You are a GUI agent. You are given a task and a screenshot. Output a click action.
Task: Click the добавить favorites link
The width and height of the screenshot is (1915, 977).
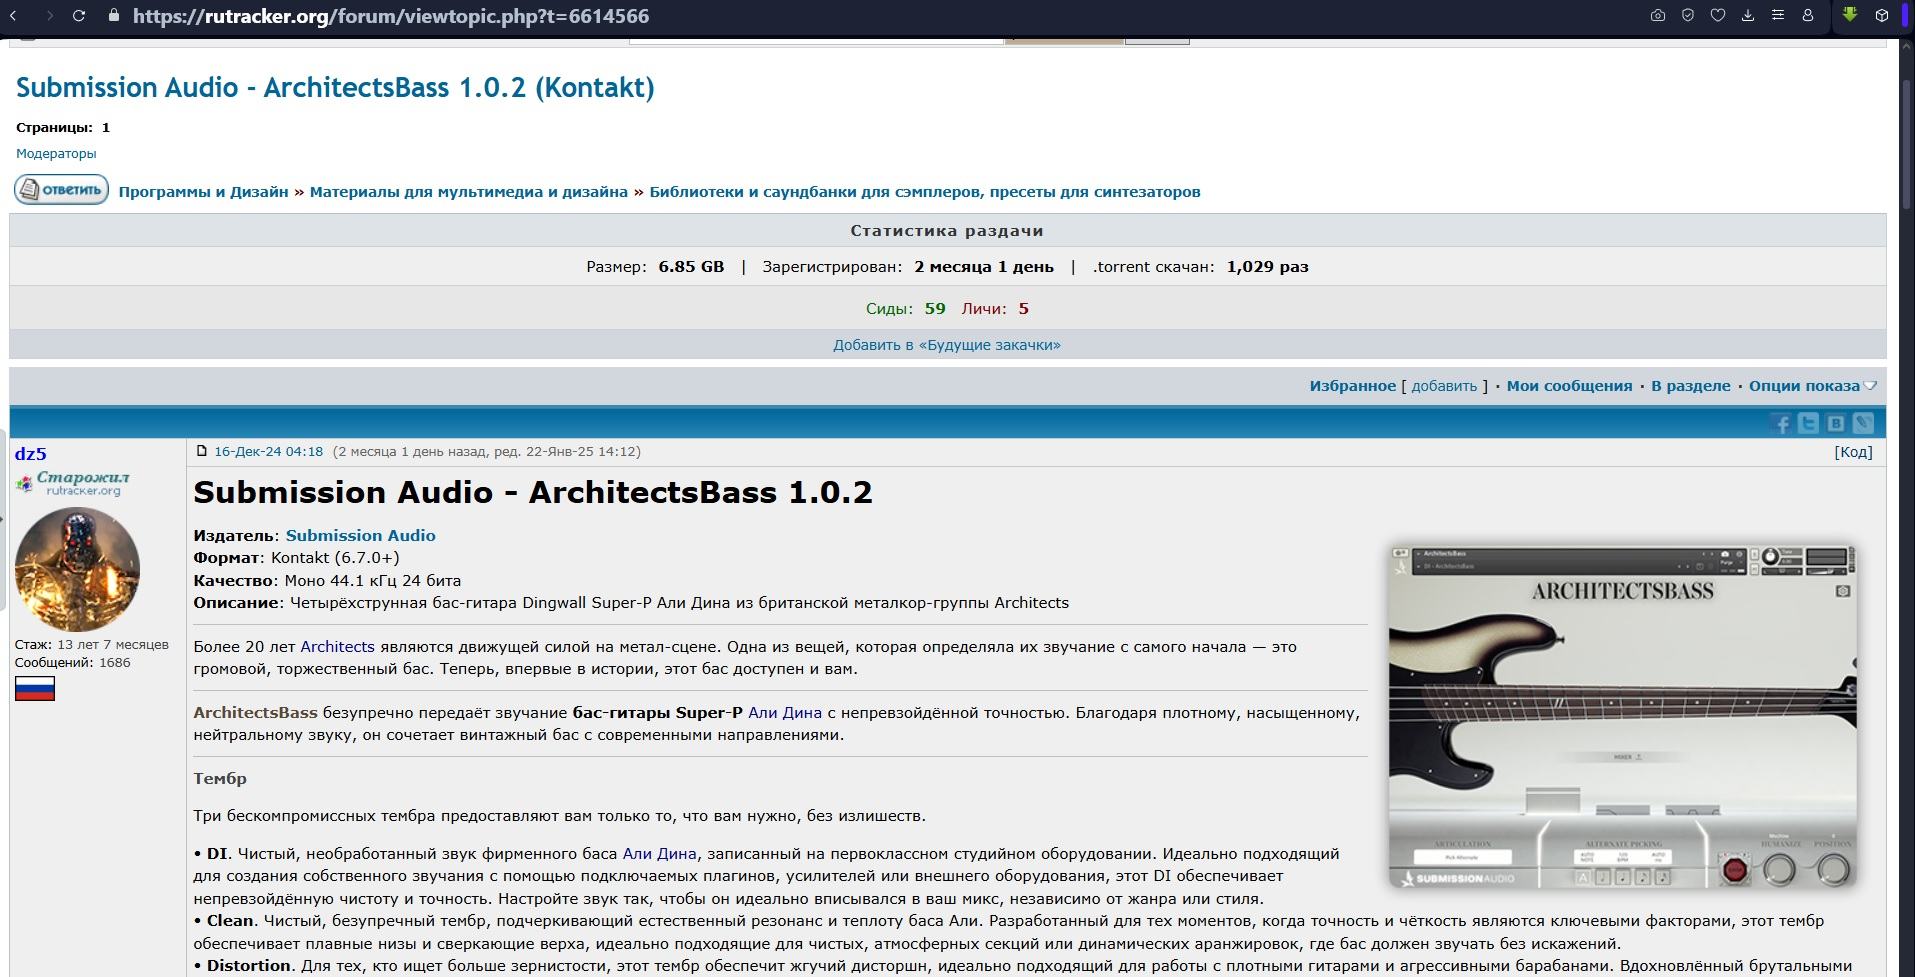tap(1444, 386)
